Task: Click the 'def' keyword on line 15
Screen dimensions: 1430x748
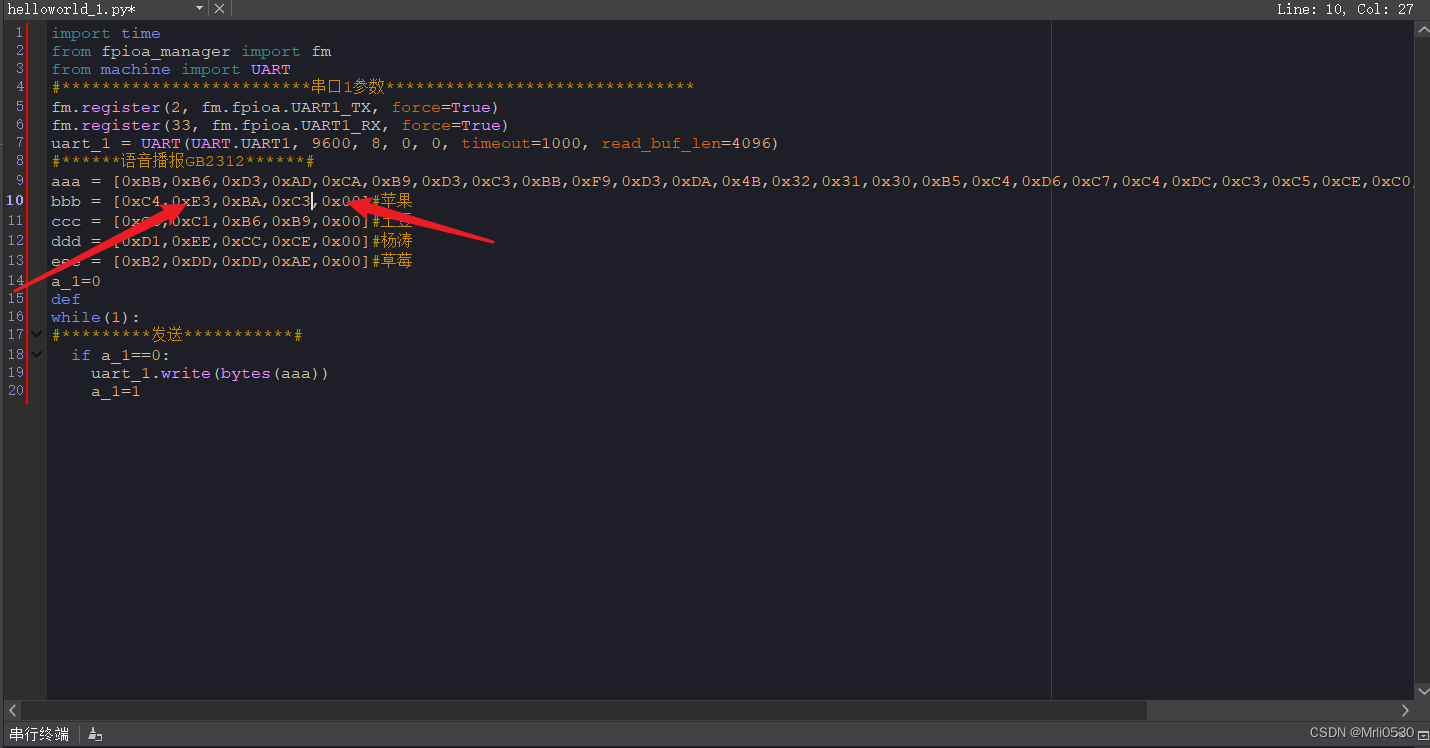Action: 66,299
